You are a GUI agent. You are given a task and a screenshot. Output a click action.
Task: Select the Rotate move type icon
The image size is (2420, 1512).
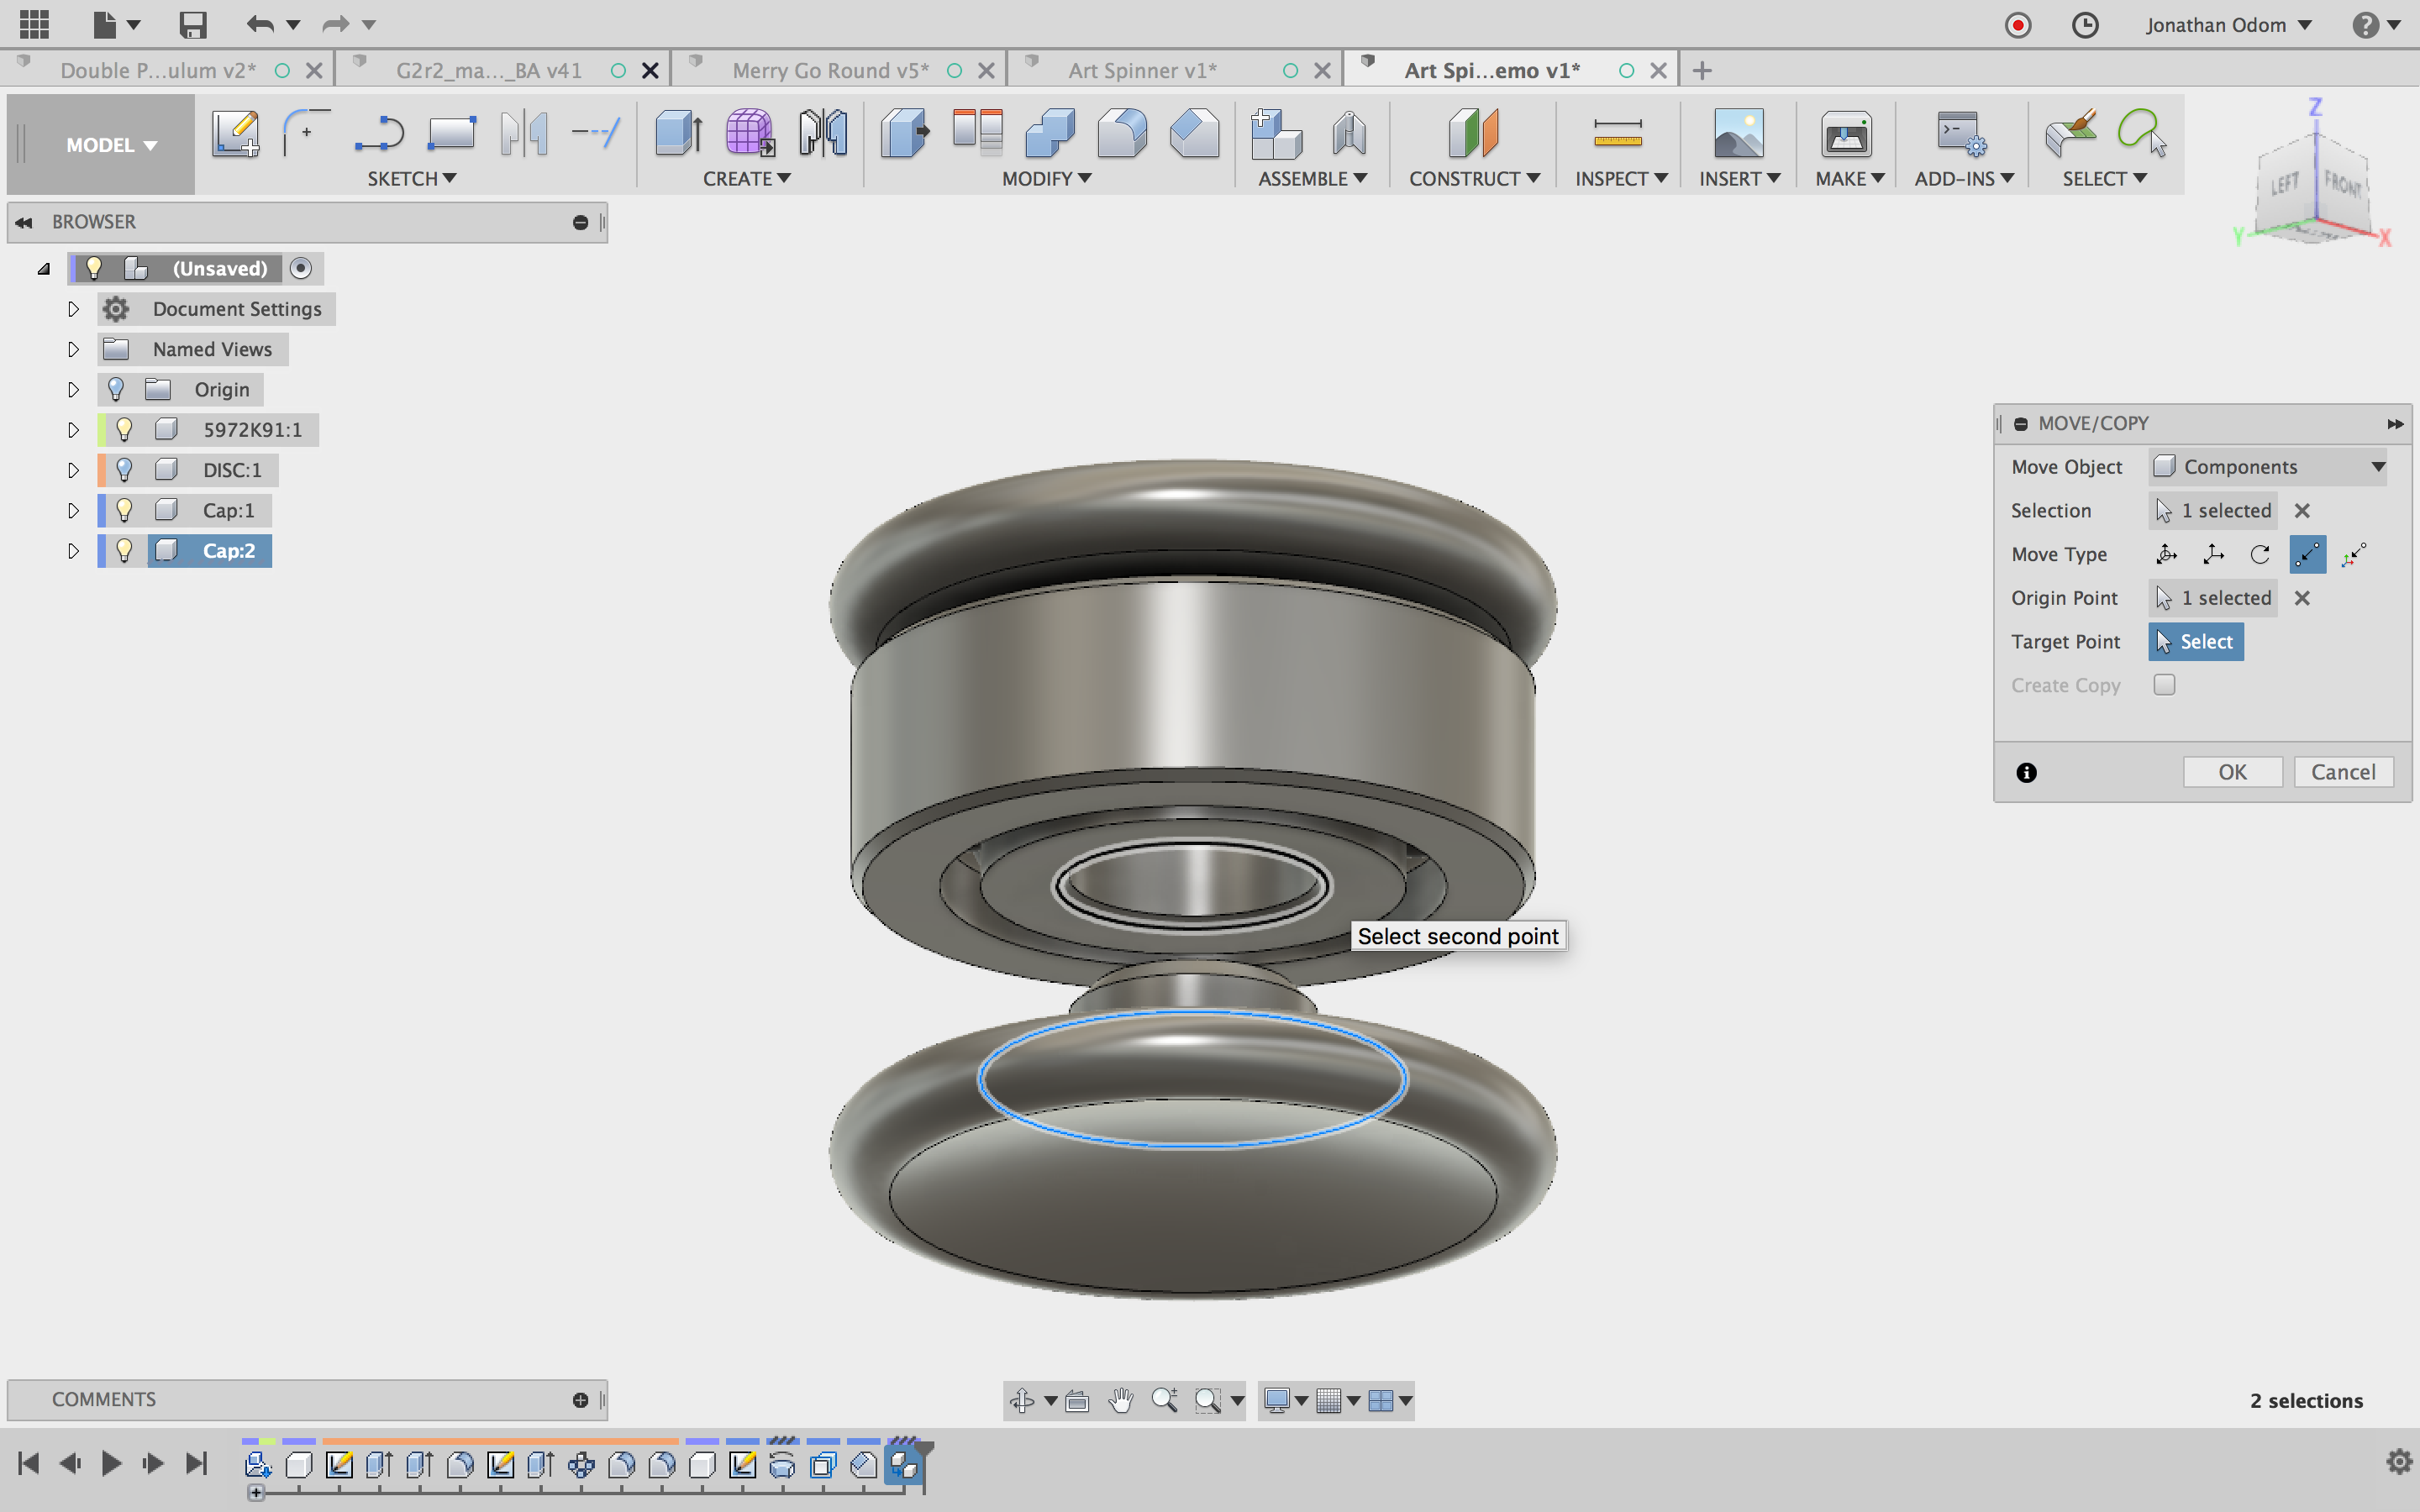[2260, 554]
